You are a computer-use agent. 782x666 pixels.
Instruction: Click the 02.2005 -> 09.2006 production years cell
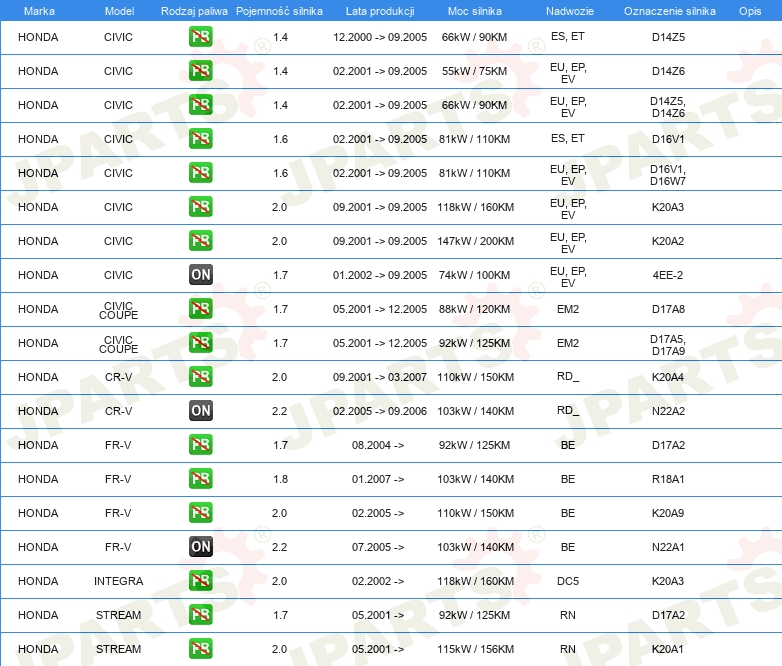pos(380,411)
